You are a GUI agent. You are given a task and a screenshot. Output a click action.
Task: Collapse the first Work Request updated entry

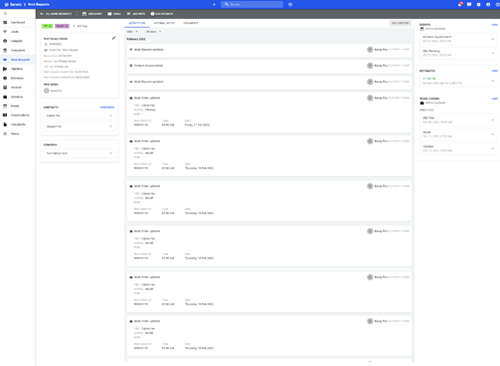tap(269, 50)
